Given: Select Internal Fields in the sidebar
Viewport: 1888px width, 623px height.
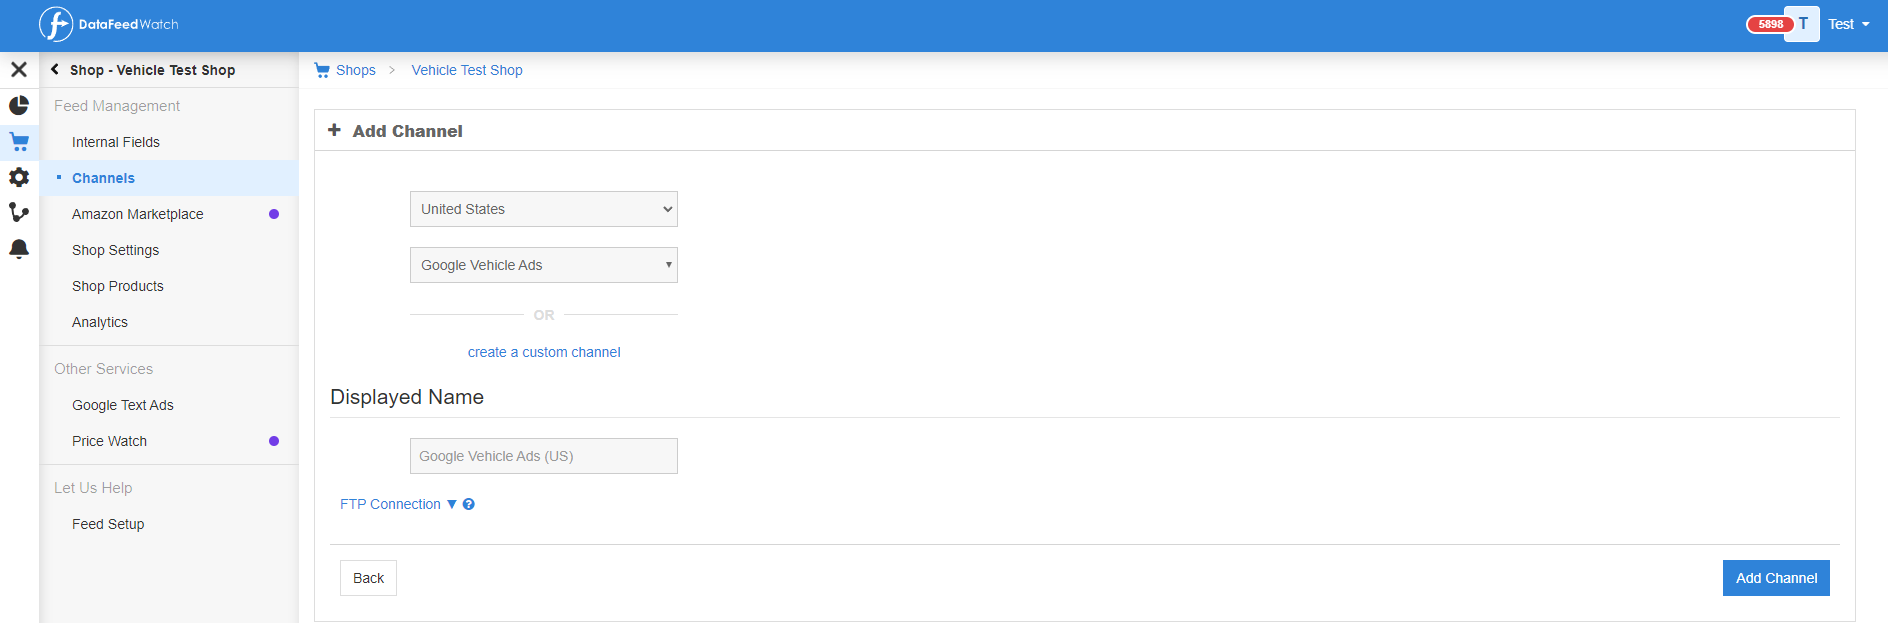Looking at the screenshot, I should pyautogui.click(x=116, y=142).
